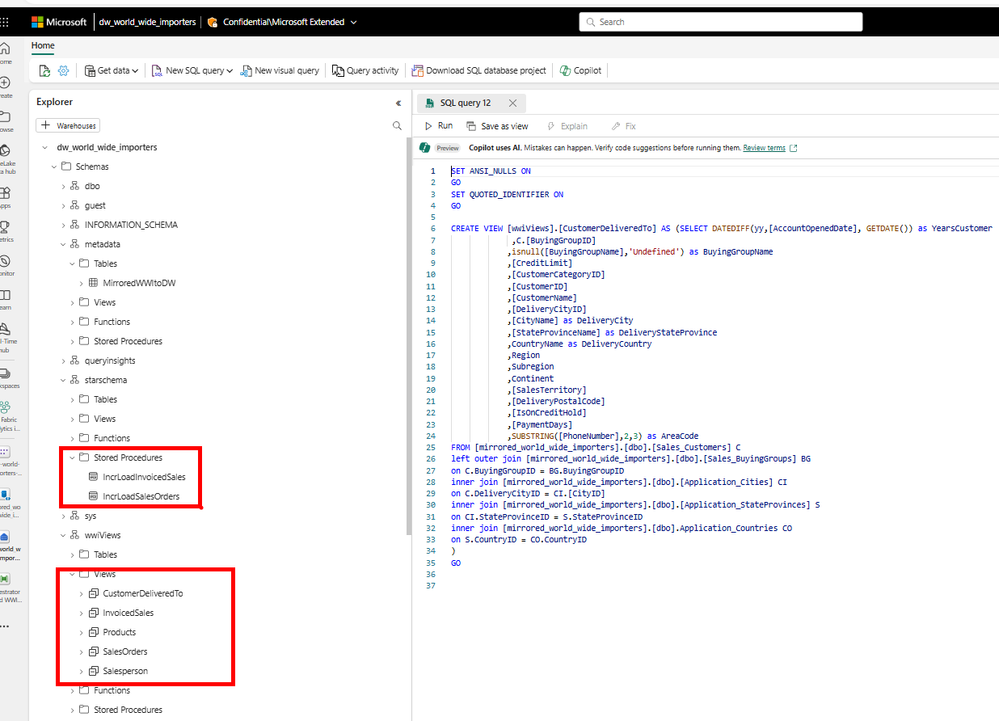Click the dw_world_wide_importers title in header

click(147, 22)
